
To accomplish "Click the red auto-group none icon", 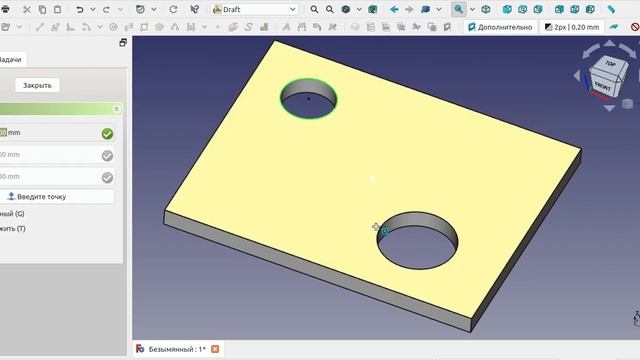I will tap(635, 27).
